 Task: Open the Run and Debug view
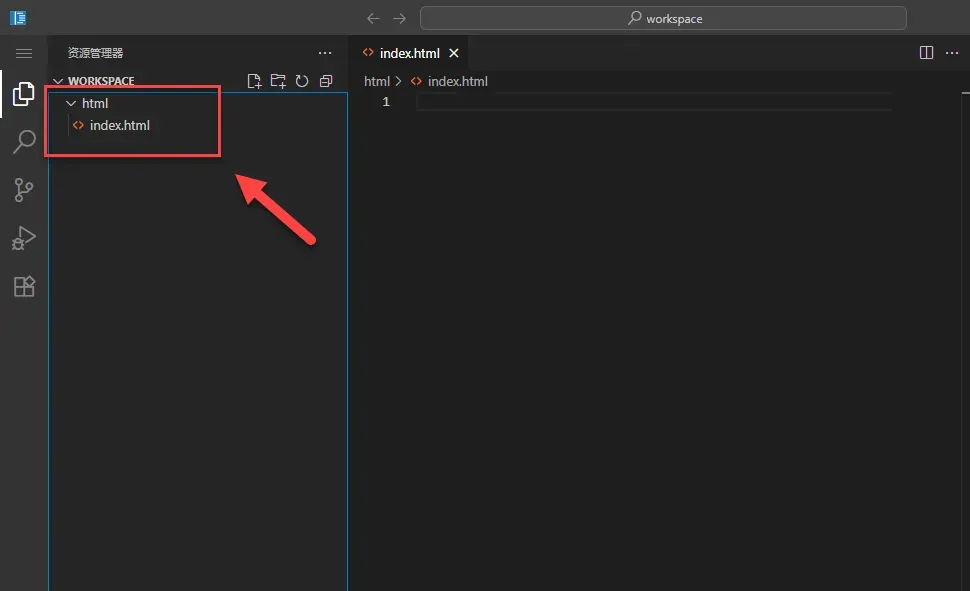click(23, 238)
